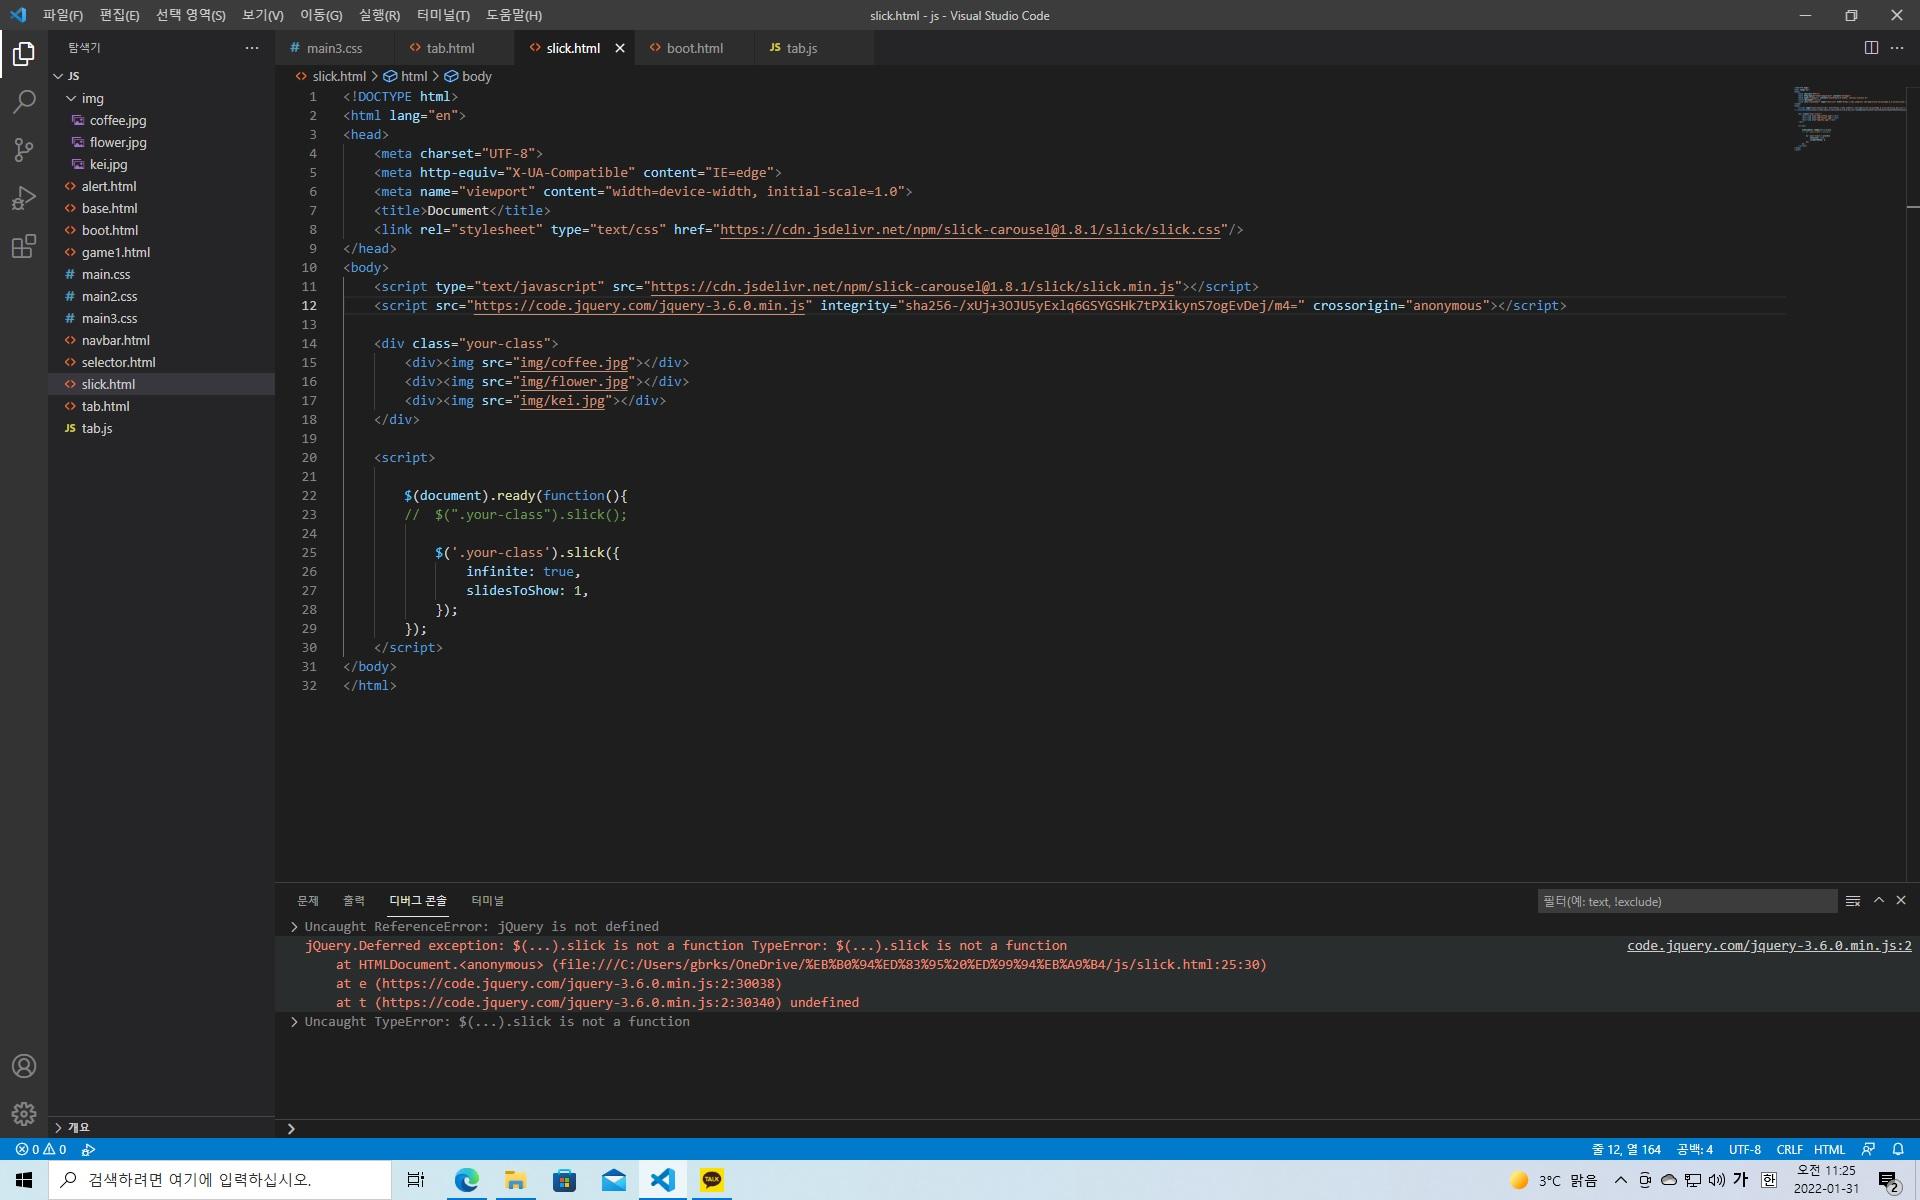Switch to 문제 panel tab
This screenshot has width=1920, height=1200.
307,901
